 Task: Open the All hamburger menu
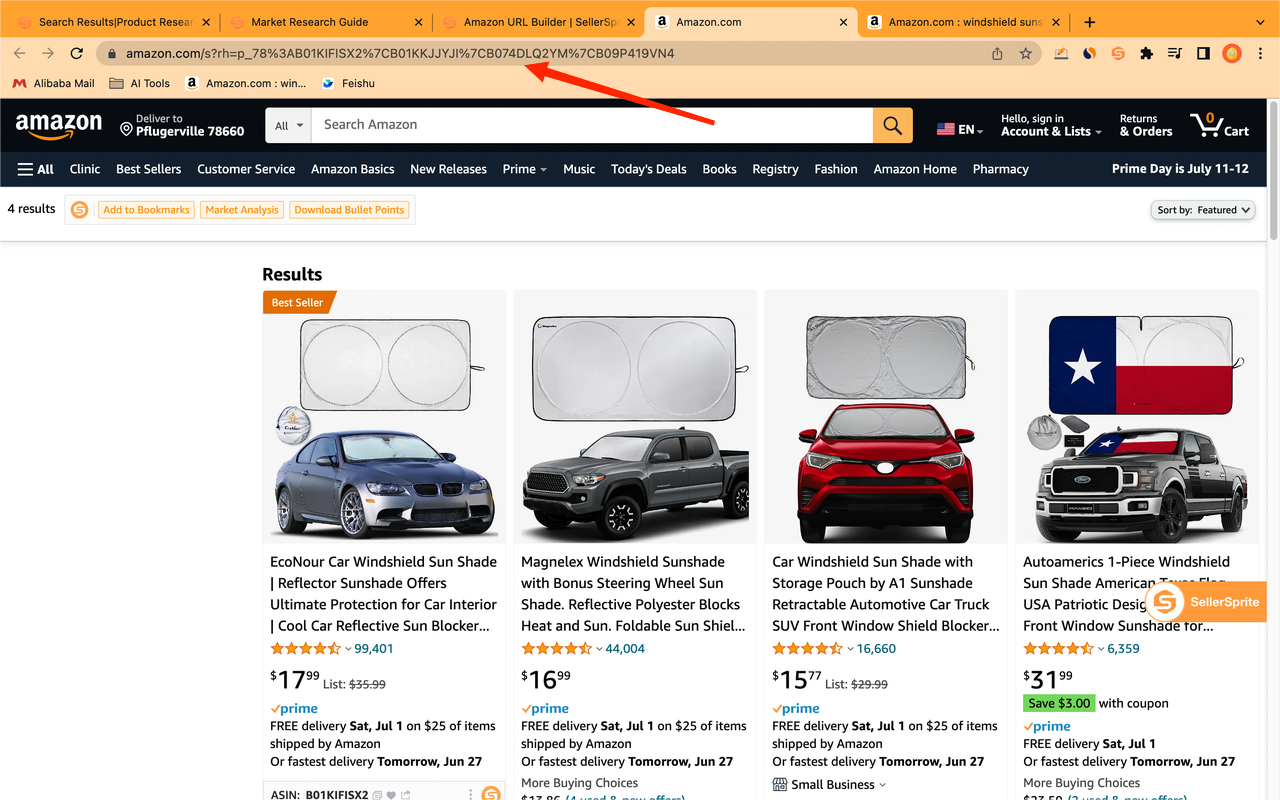click(36, 169)
